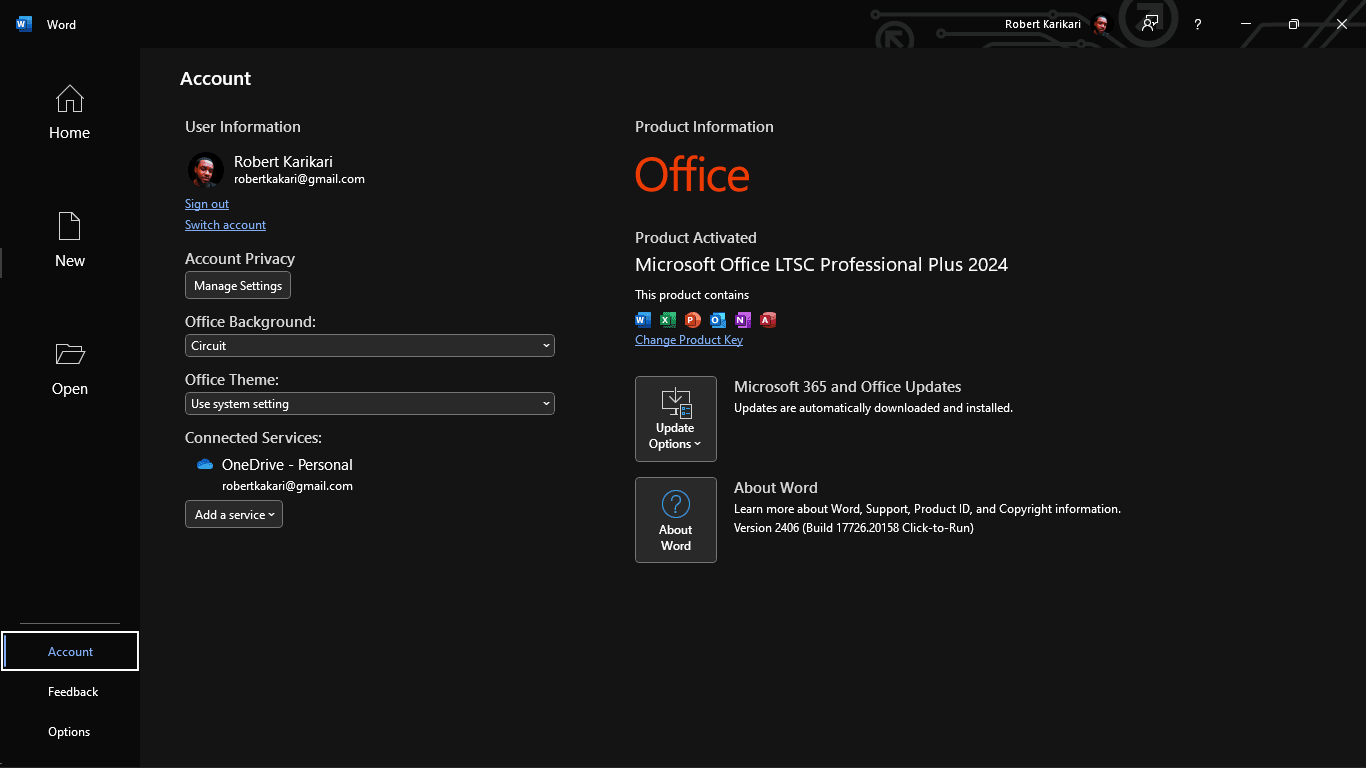Screen dimensions: 1366x768
Task: Open the Update Options menu
Action: (676, 419)
